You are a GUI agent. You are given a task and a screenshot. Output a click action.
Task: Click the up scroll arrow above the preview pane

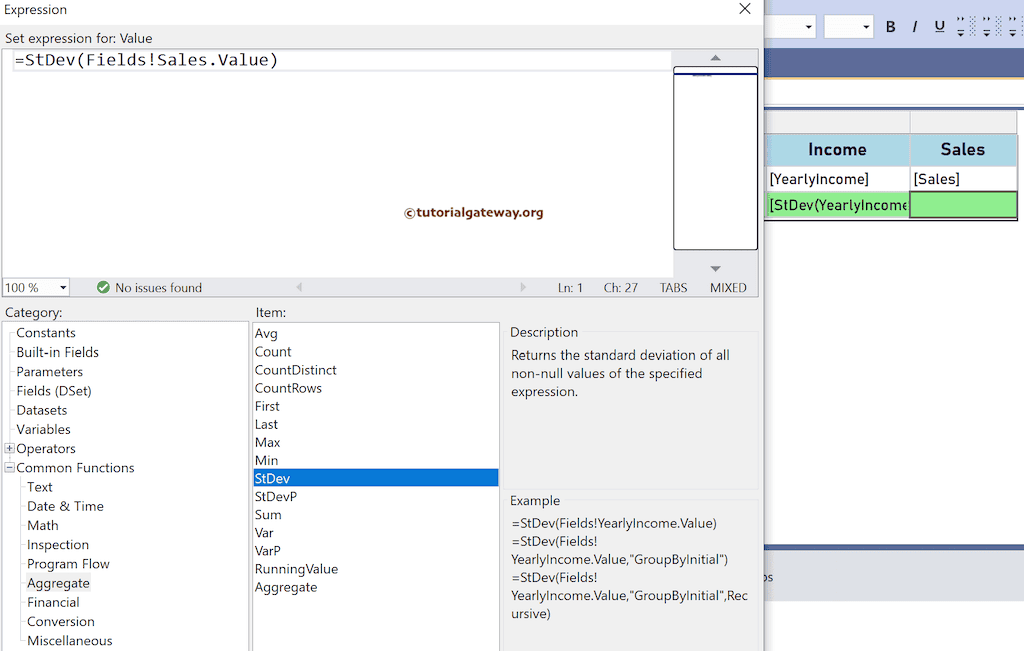pyautogui.click(x=715, y=56)
